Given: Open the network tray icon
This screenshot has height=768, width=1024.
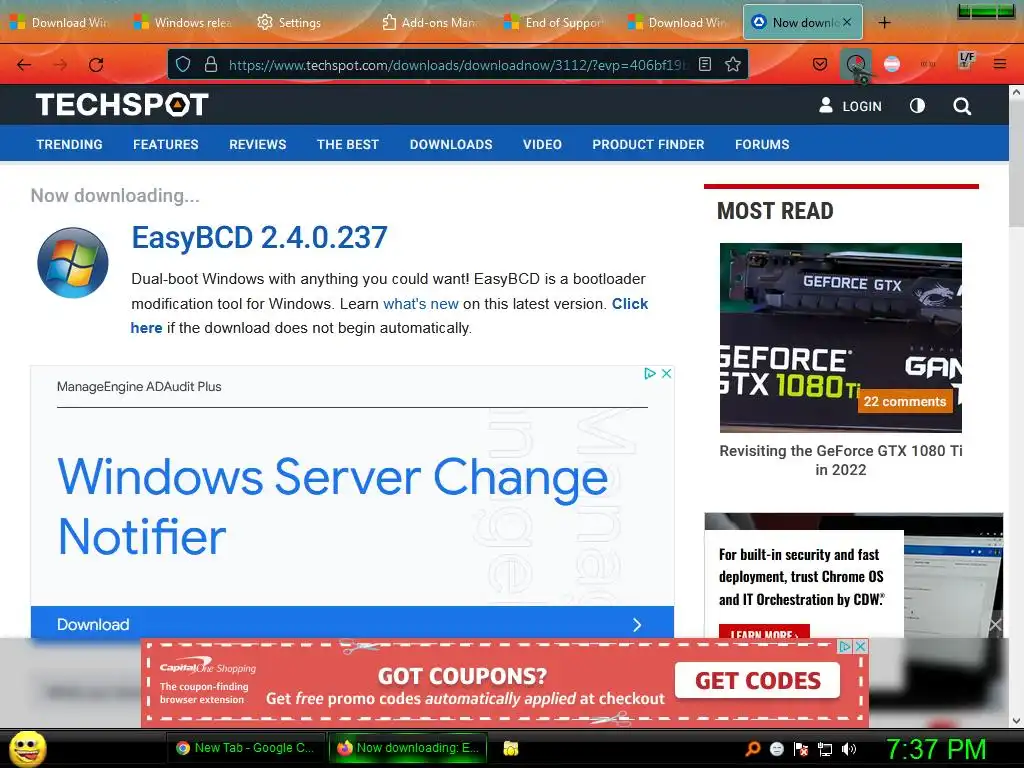Looking at the screenshot, I should tap(825, 749).
